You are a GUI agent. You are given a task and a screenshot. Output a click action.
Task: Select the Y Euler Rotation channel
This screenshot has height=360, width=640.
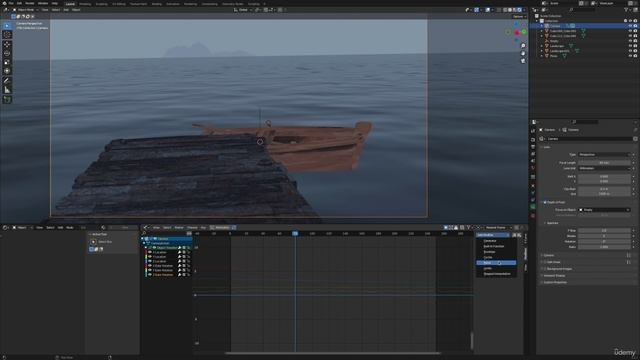click(x=163, y=270)
